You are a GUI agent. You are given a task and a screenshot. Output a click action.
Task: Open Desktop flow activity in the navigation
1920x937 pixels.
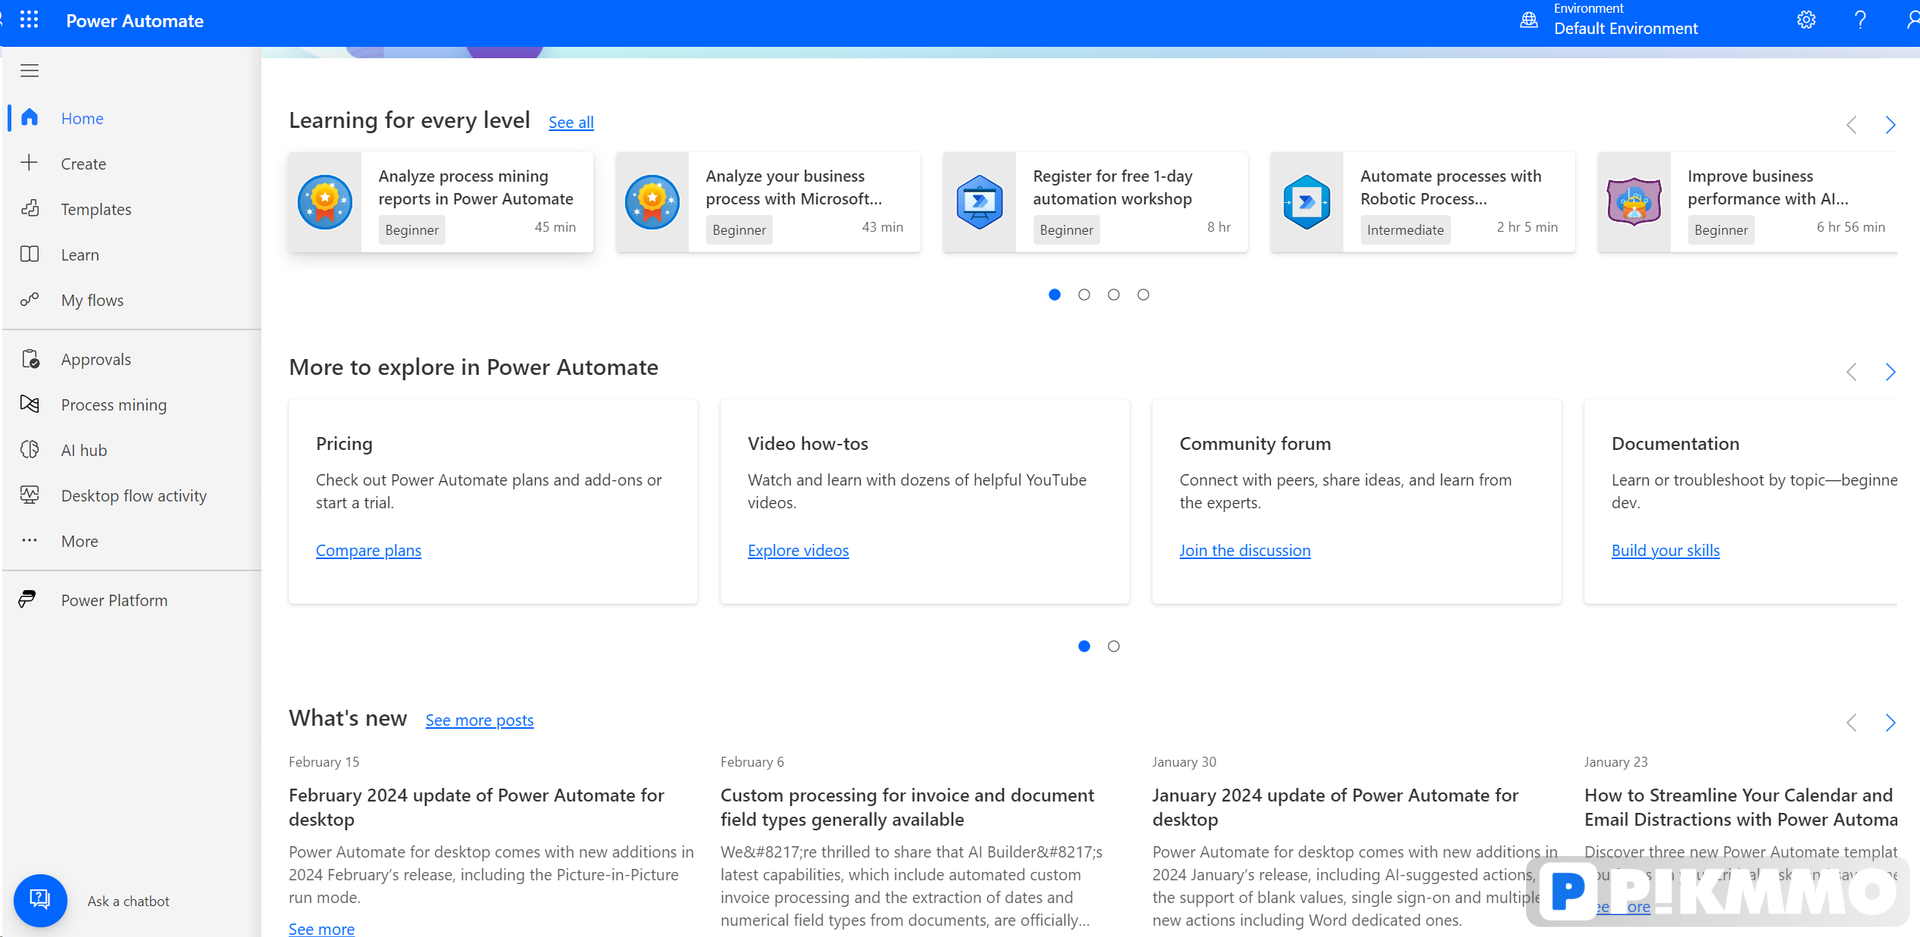[x=134, y=496]
